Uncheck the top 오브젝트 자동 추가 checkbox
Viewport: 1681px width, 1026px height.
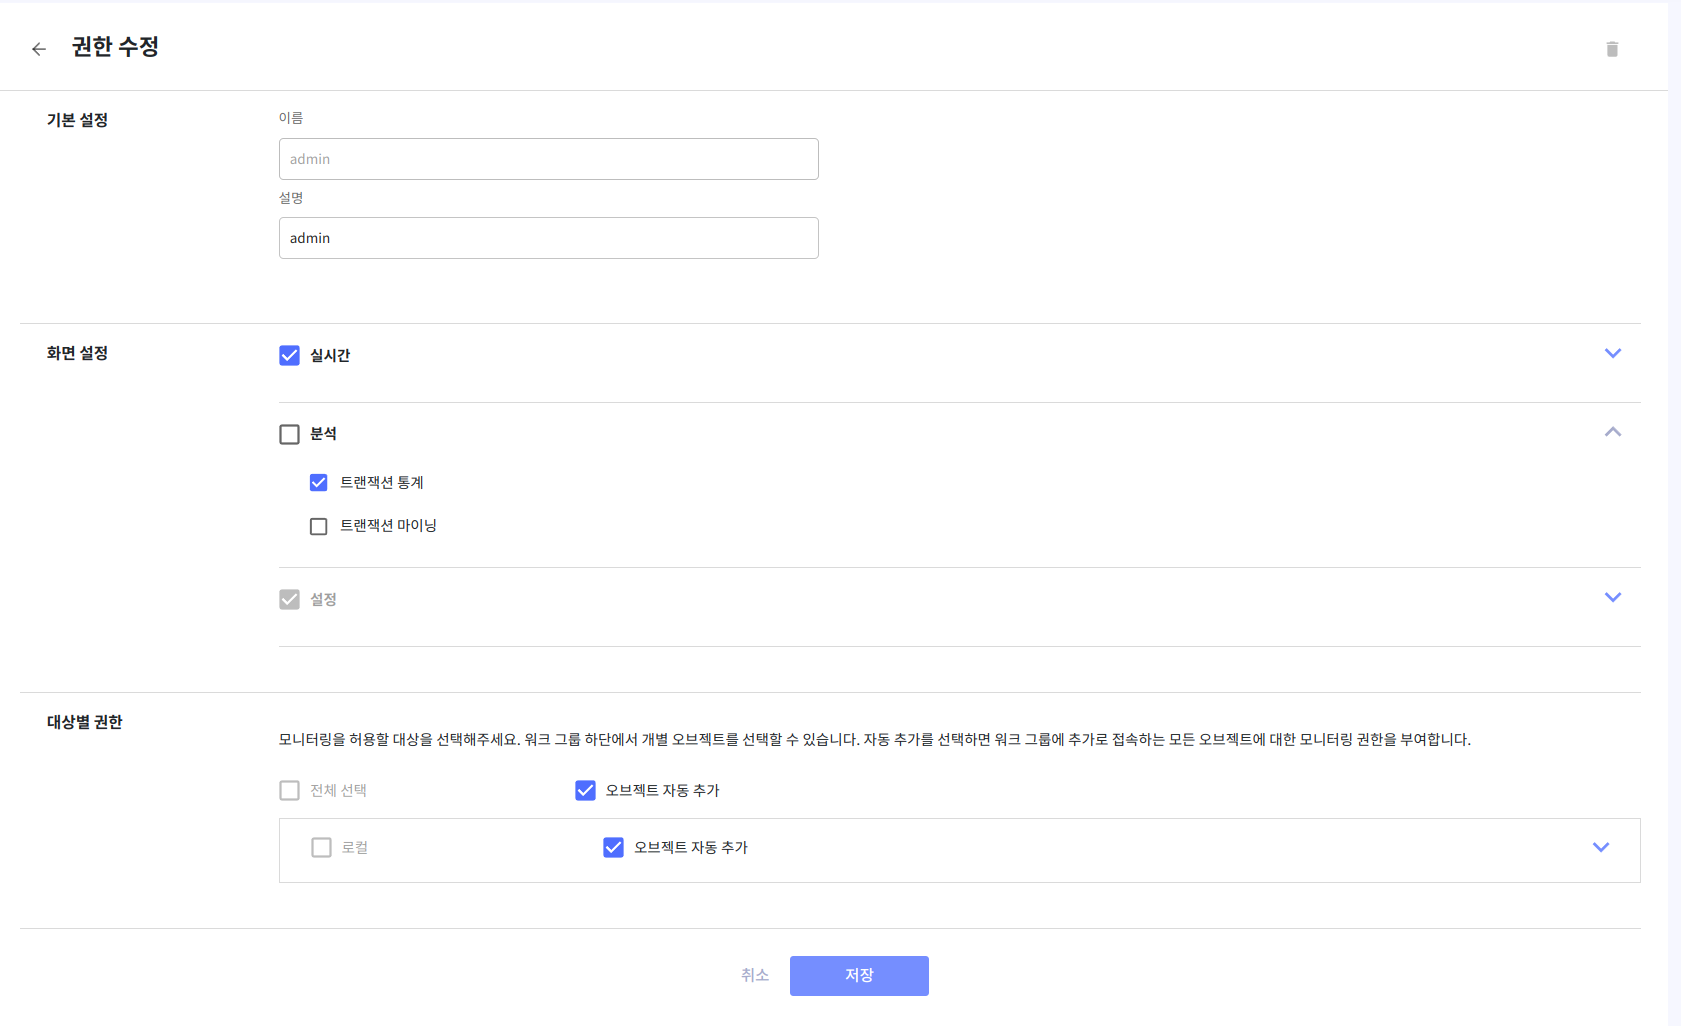(585, 791)
